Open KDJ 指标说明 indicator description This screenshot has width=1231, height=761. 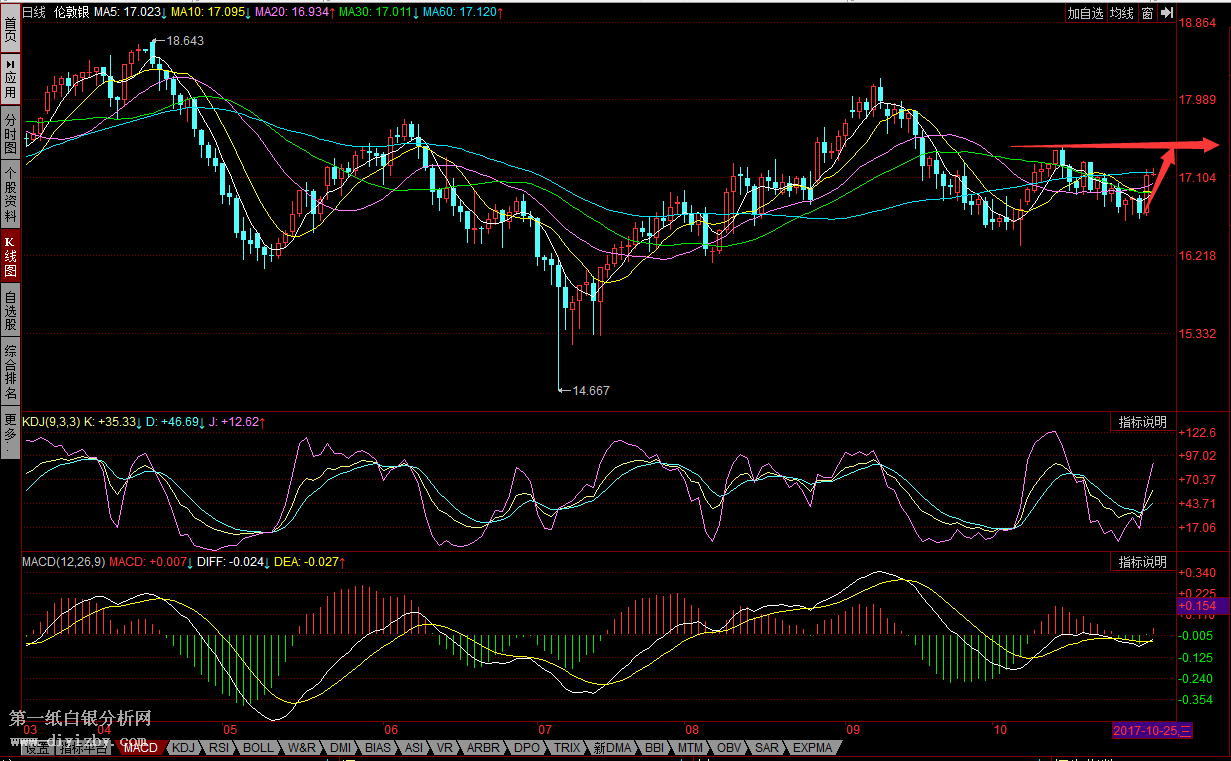coord(1142,422)
